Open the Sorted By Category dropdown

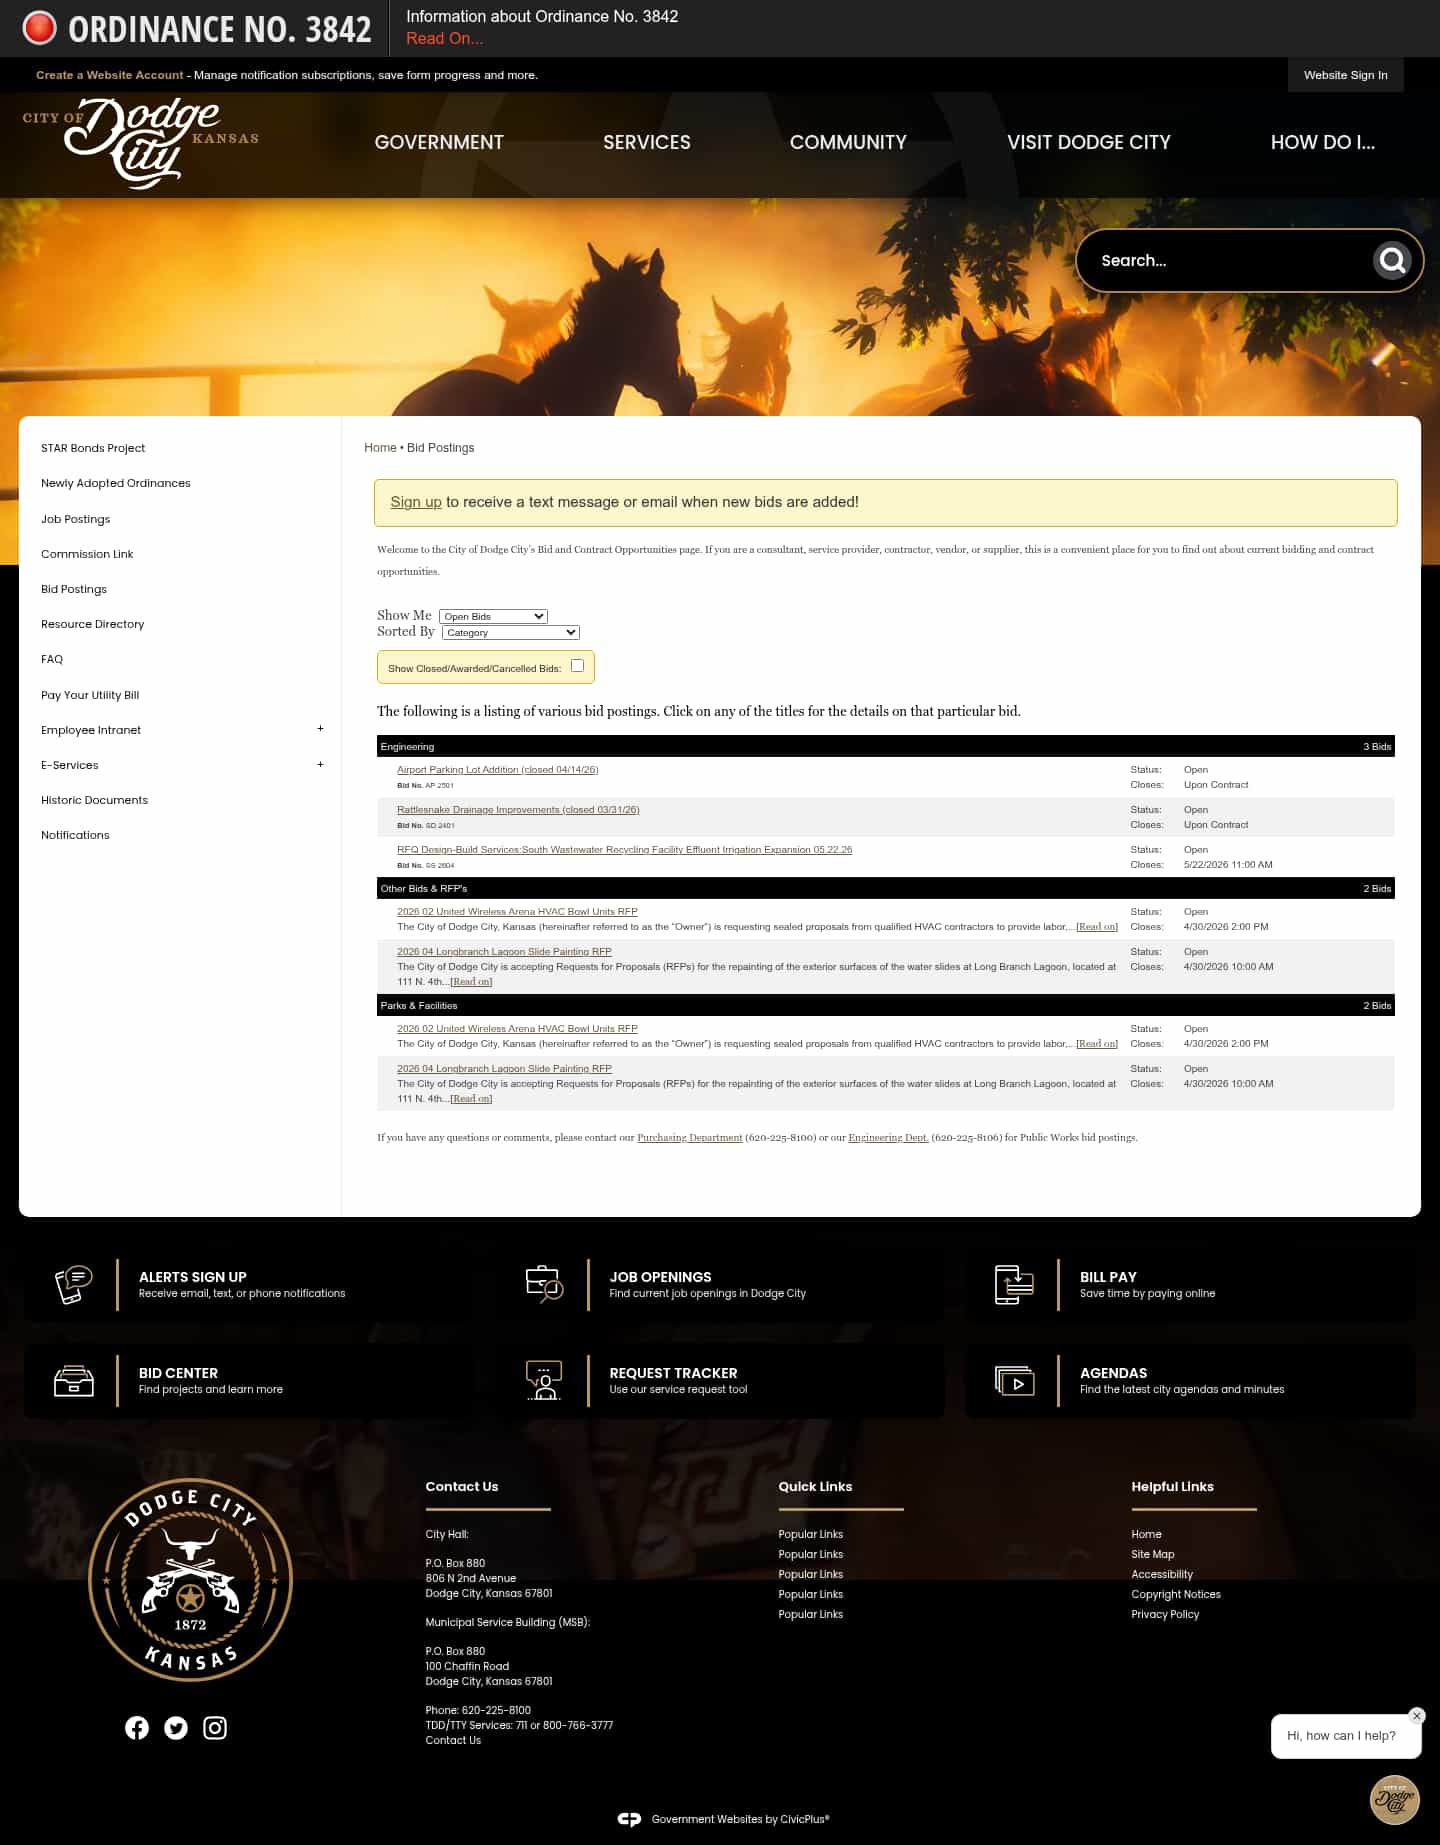point(511,632)
